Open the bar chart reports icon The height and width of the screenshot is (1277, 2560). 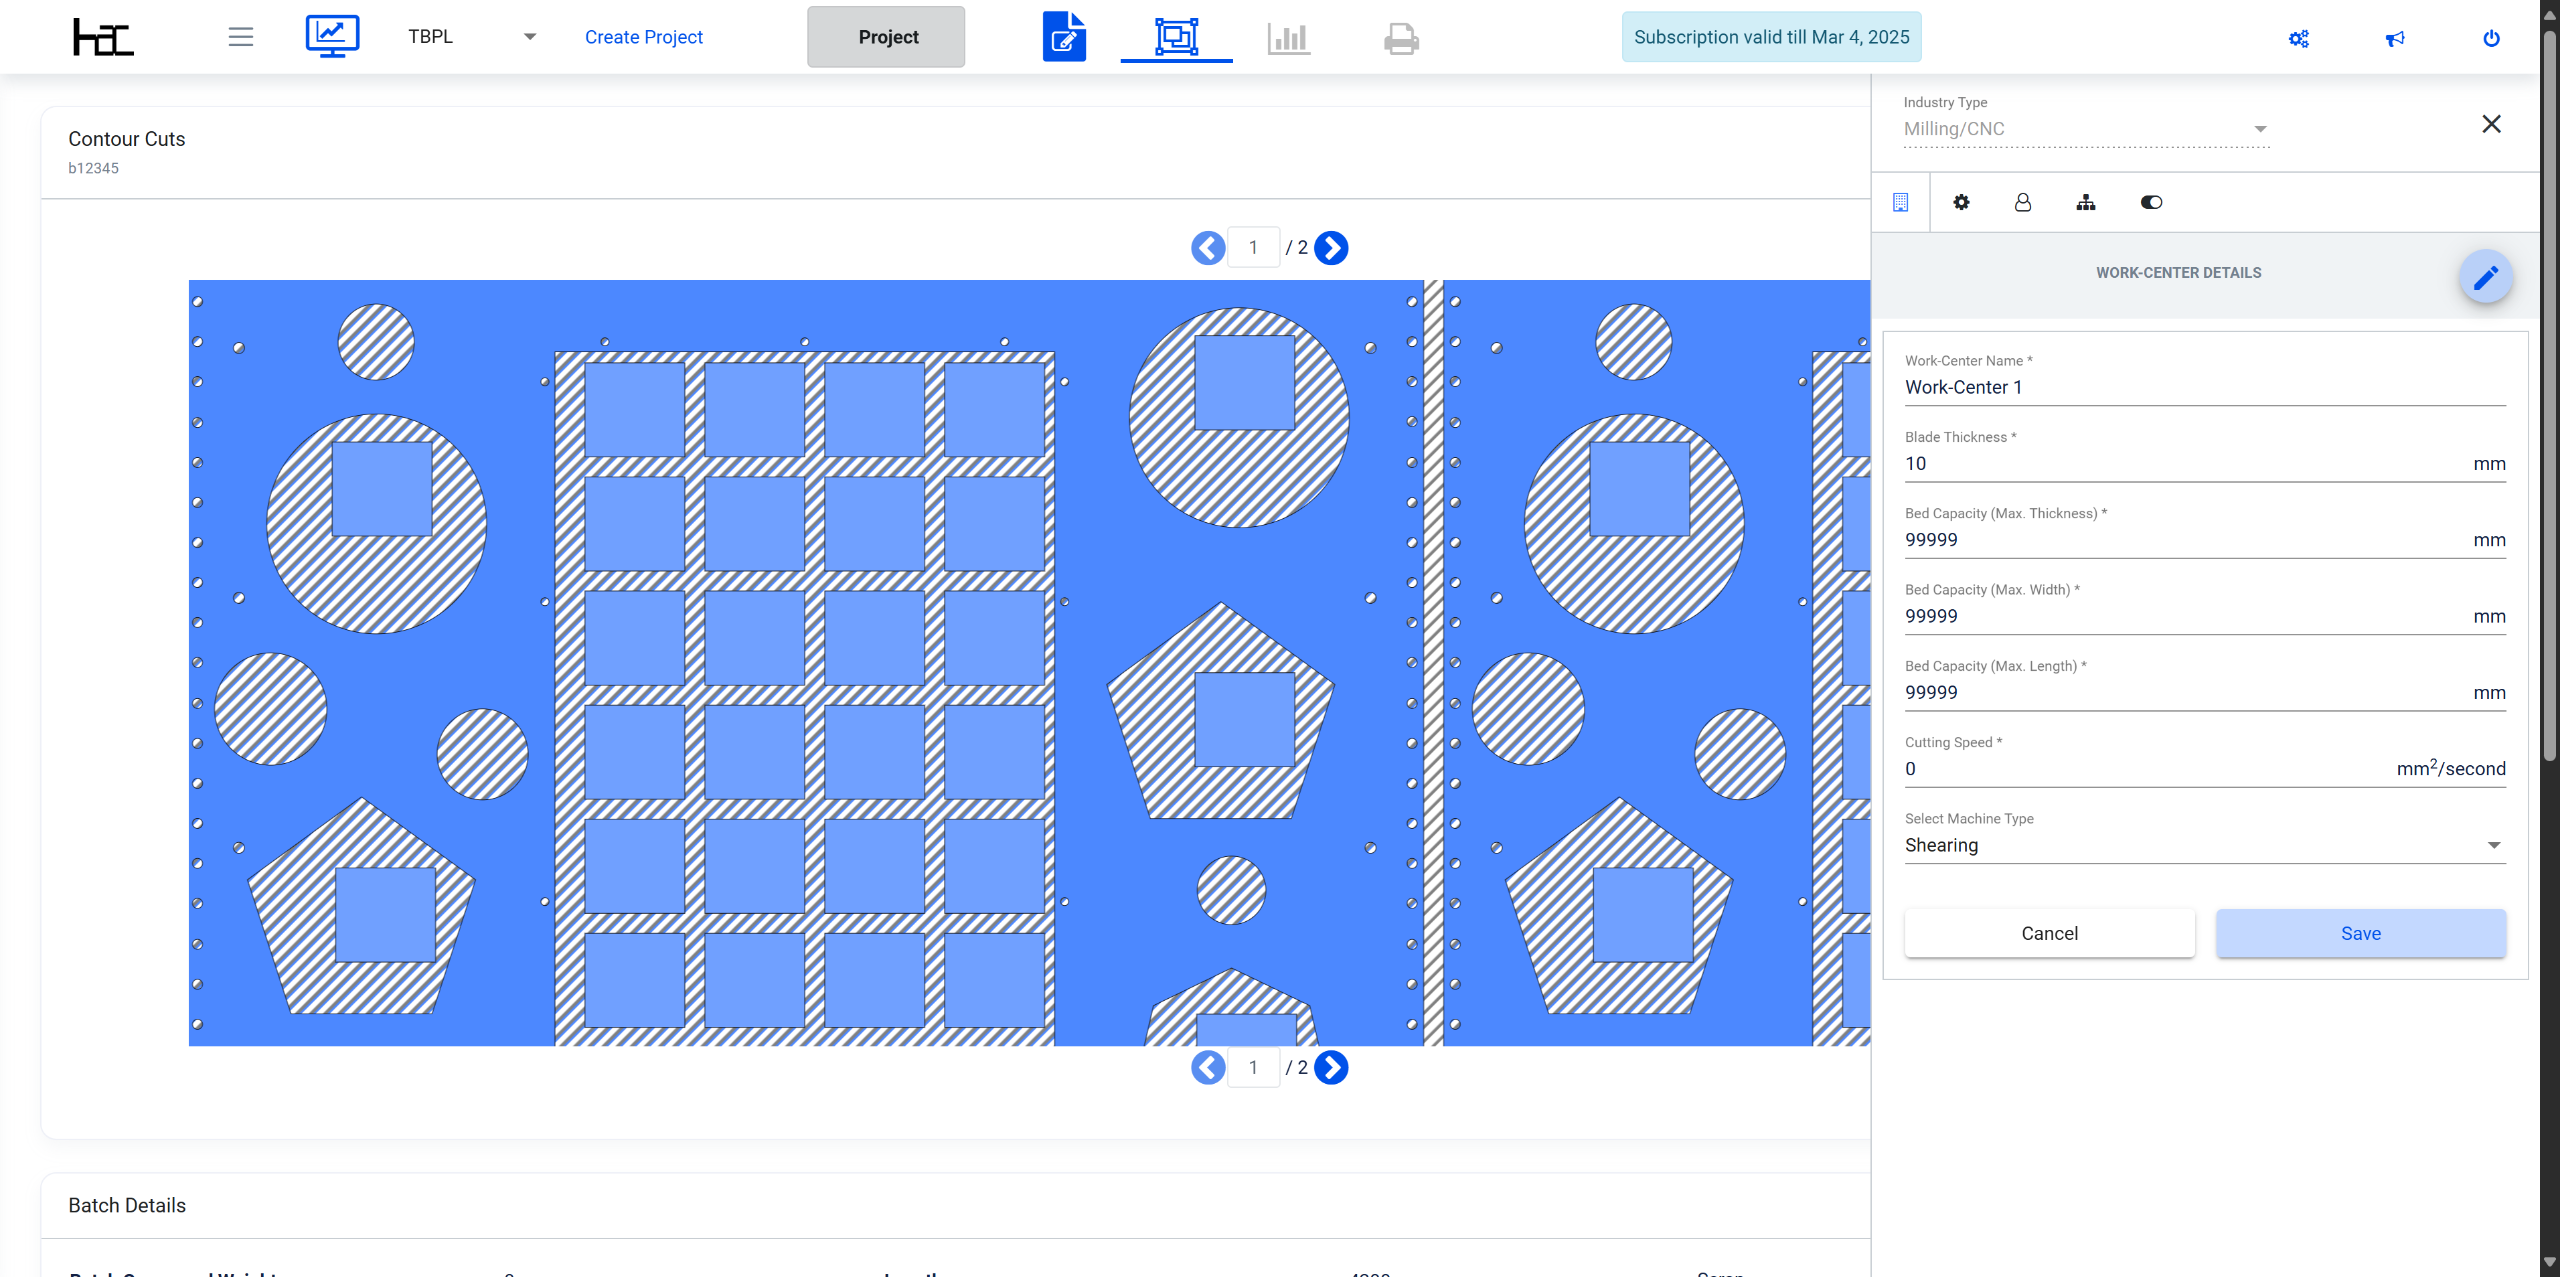[1288, 38]
